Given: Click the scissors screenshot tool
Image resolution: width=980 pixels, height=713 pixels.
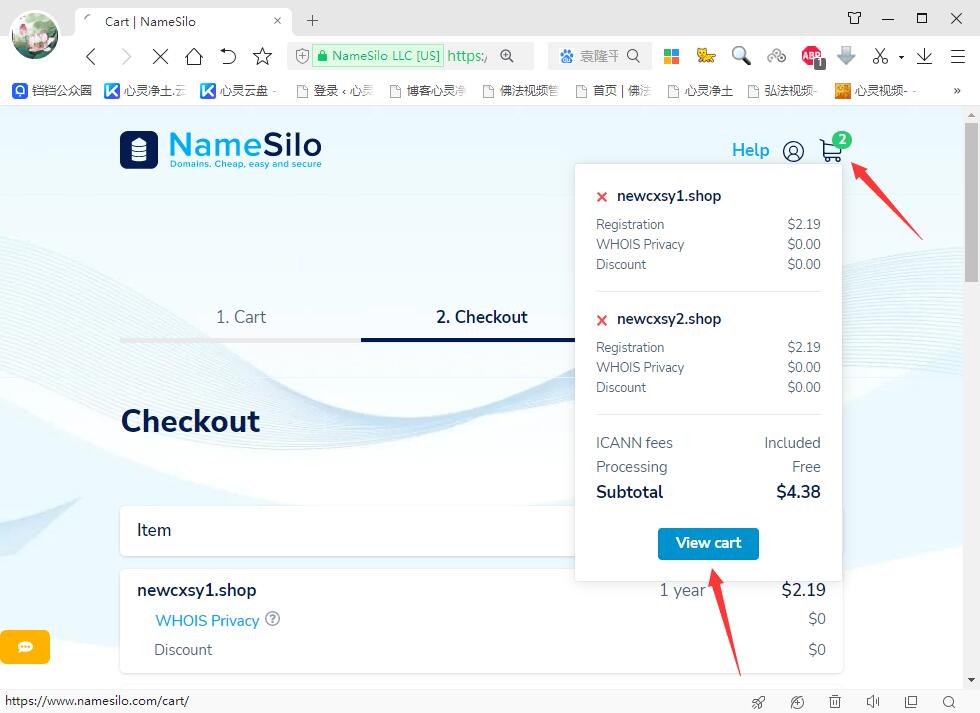Looking at the screenshot, I should point(880,56).
